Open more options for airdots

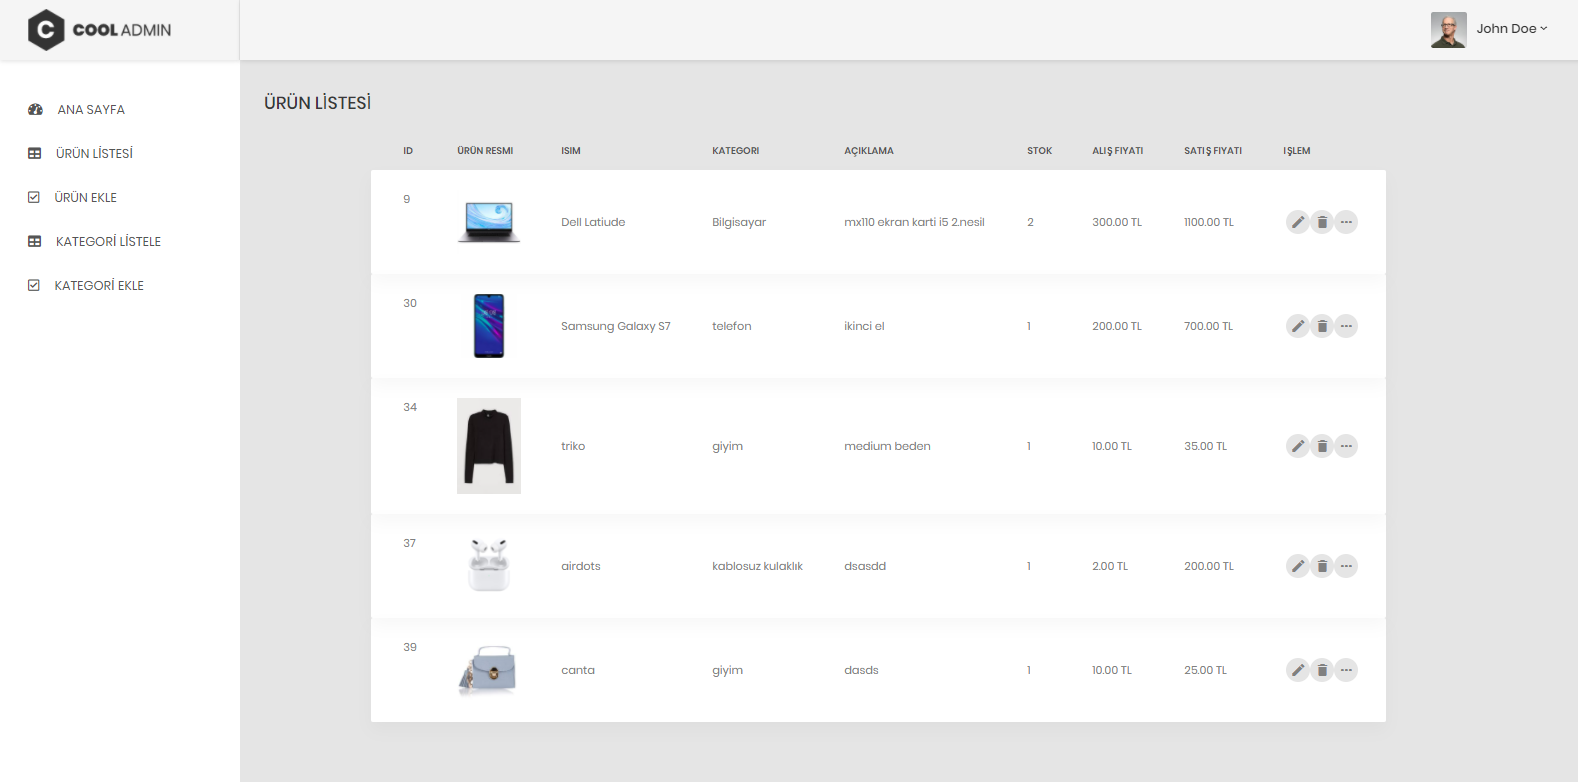pyautogui.click(x=1346, y=566)
